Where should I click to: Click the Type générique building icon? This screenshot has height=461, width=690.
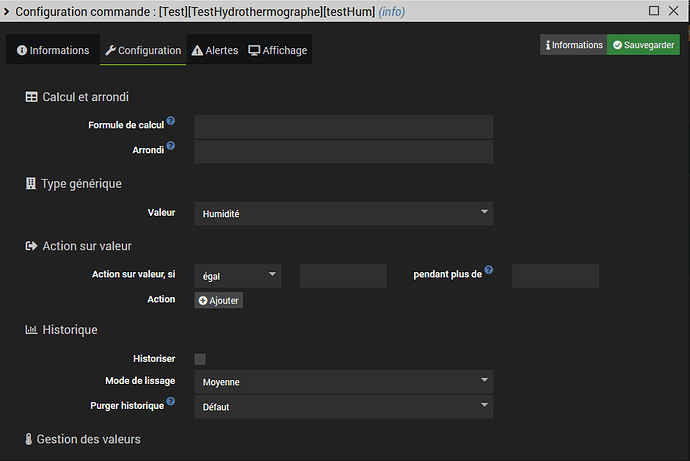click(x=30, y=184)
